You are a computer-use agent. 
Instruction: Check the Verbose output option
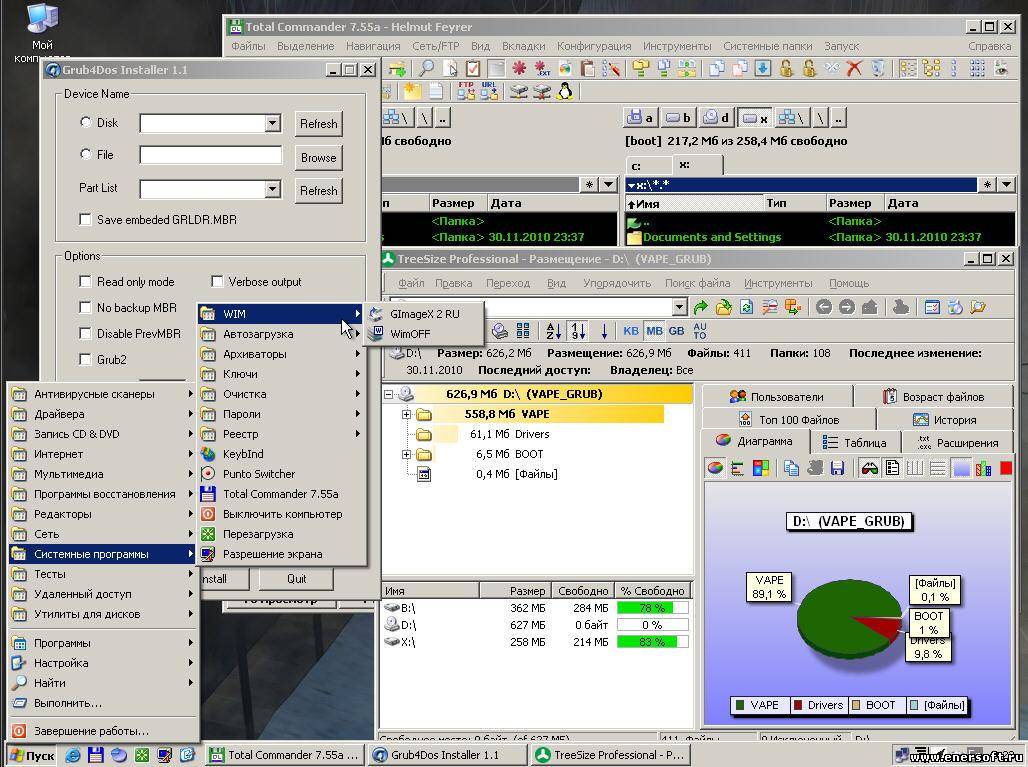click(x=217, y=281)
